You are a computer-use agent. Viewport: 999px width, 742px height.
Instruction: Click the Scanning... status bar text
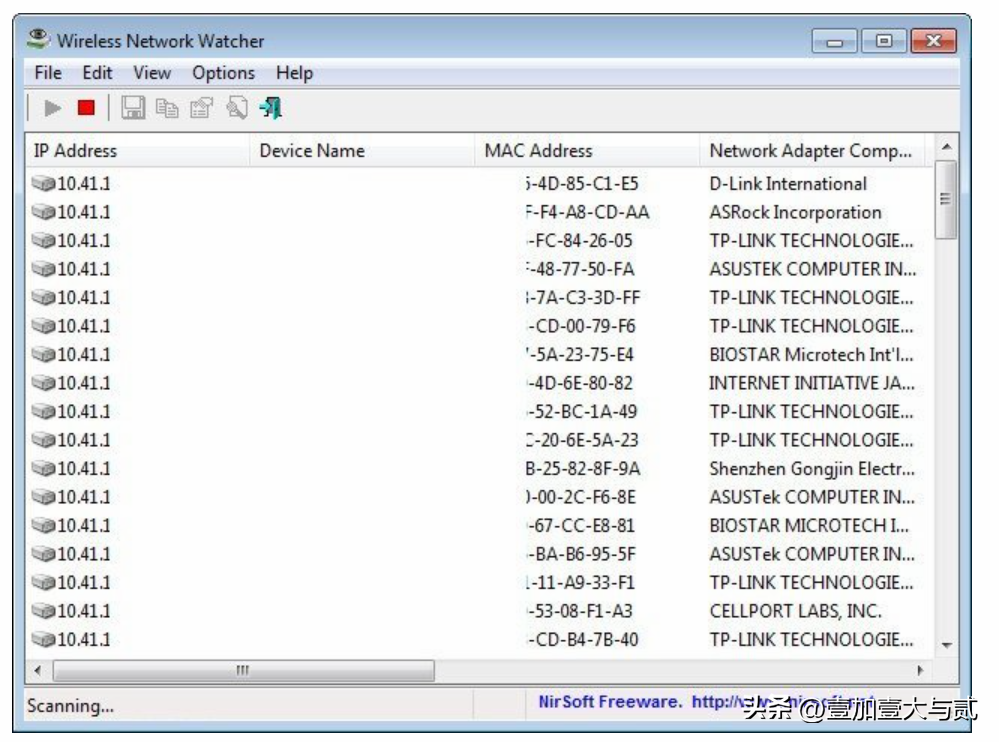click(x=71, y=706)
